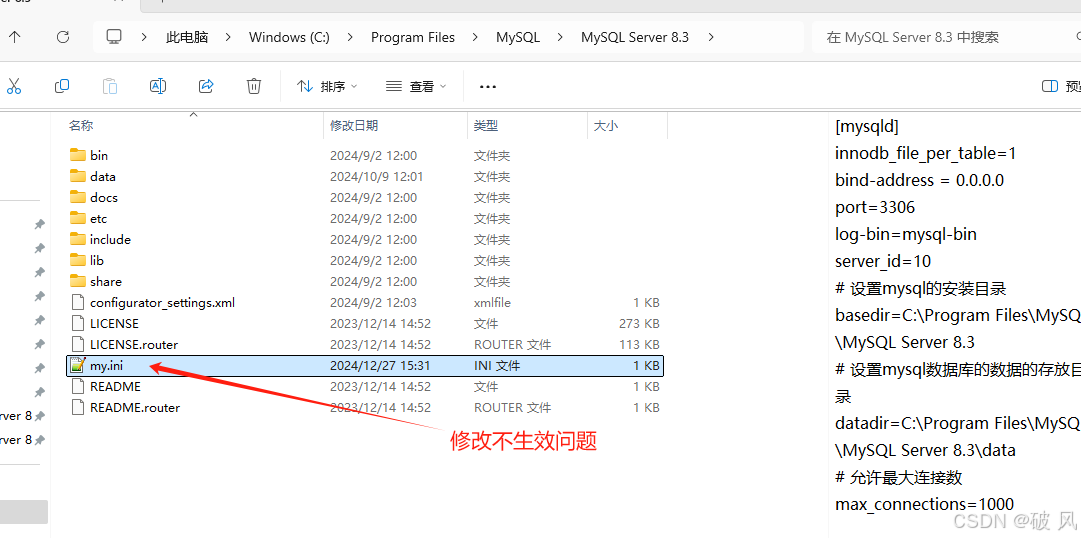
Task: Click the Preview pane icon
Action: (x=1050, y=86)
